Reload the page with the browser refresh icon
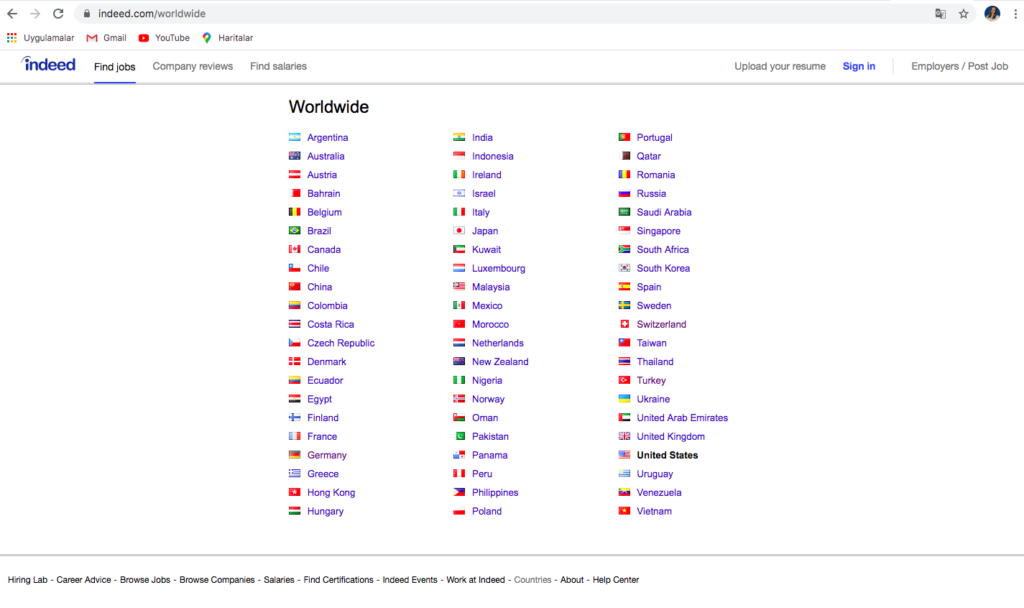 [x=58, y=14]
